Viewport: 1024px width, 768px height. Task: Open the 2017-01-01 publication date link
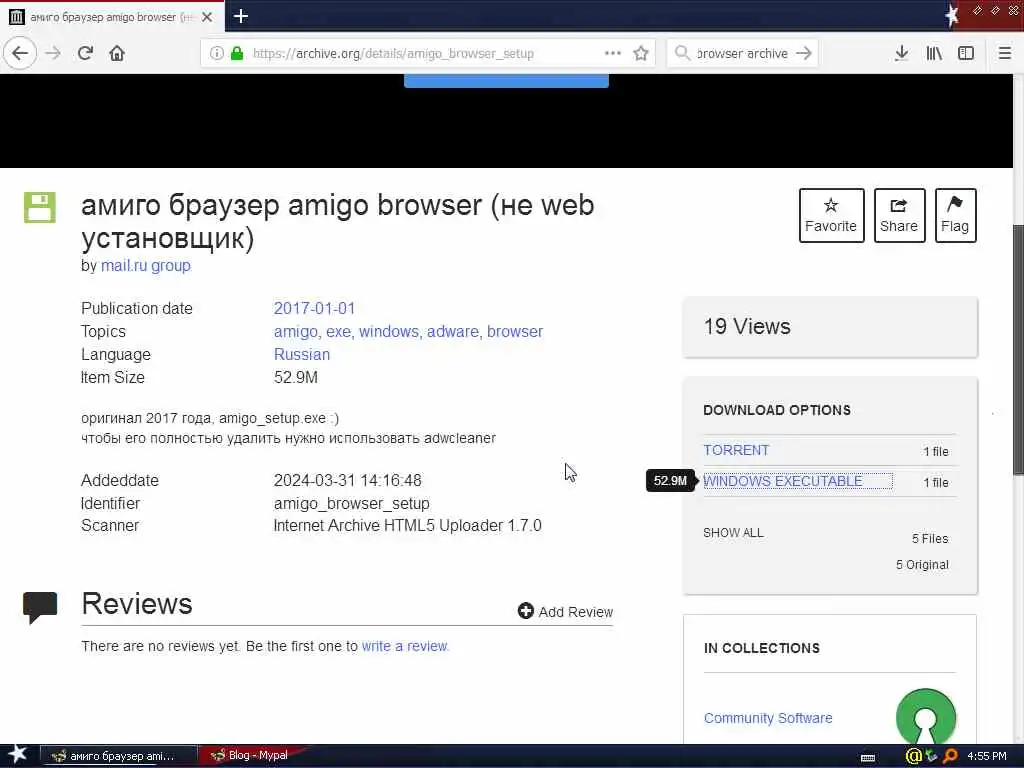pyautogui.click(x=314, y=308)
